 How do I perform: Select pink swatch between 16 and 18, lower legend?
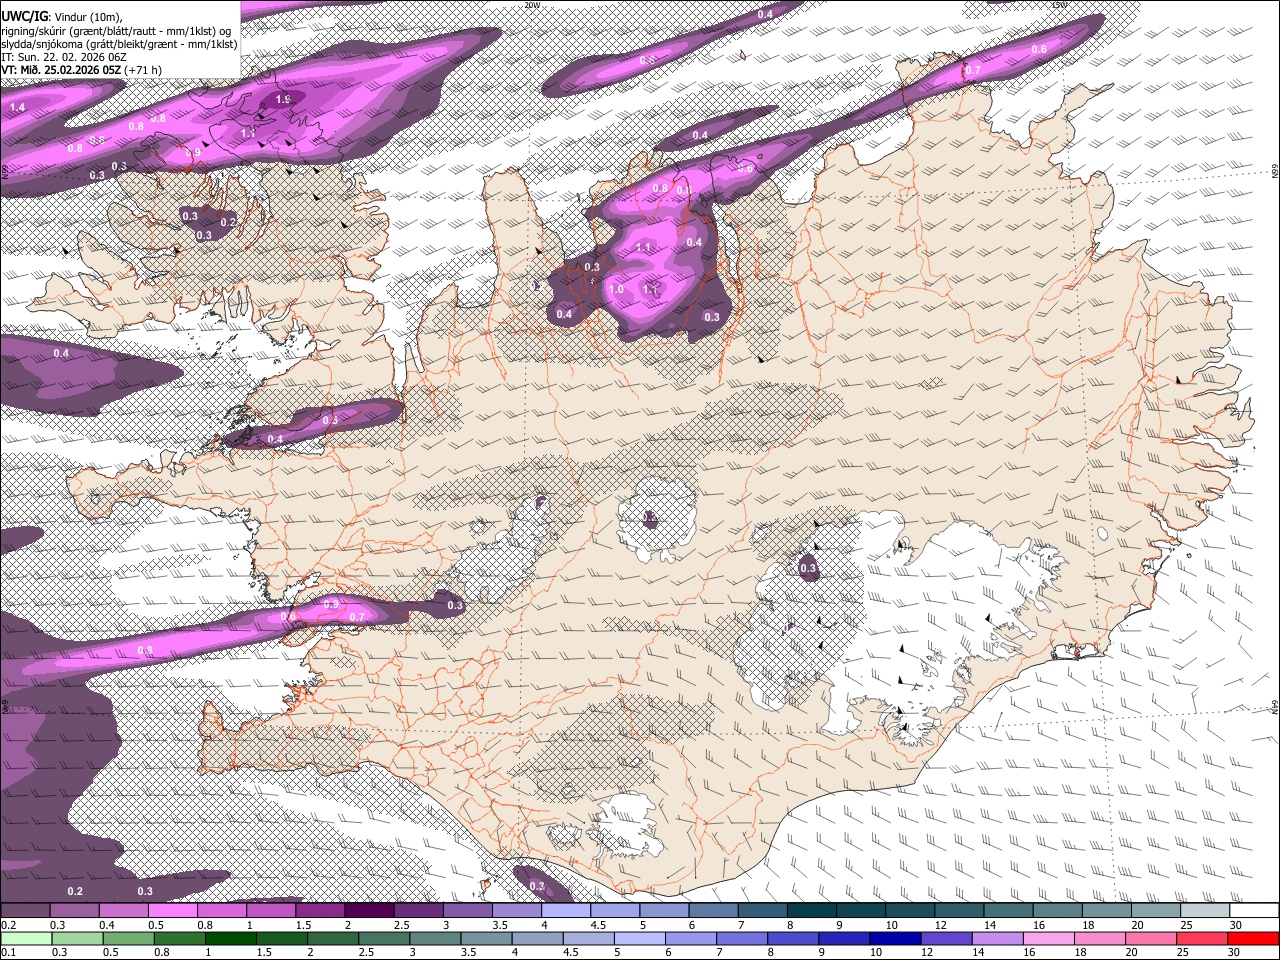coord(1049,938)
